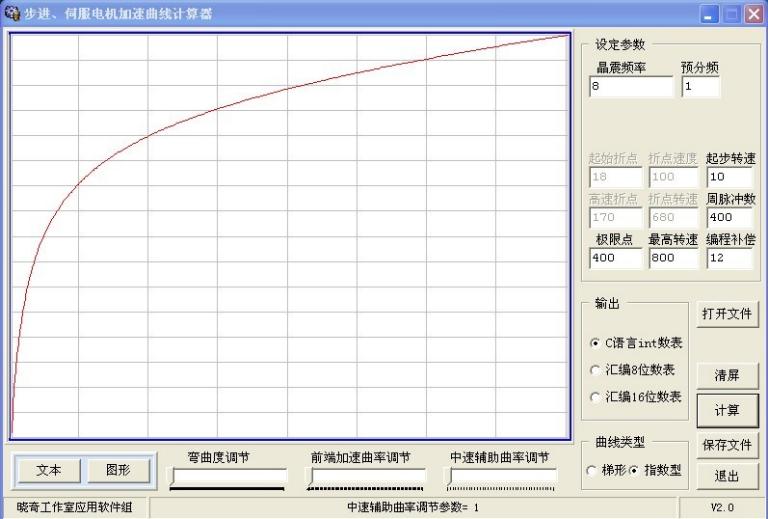Screen dimensions: 768x519
Task: Click the 打开文件 button
Action: click(x=727, y=314)
